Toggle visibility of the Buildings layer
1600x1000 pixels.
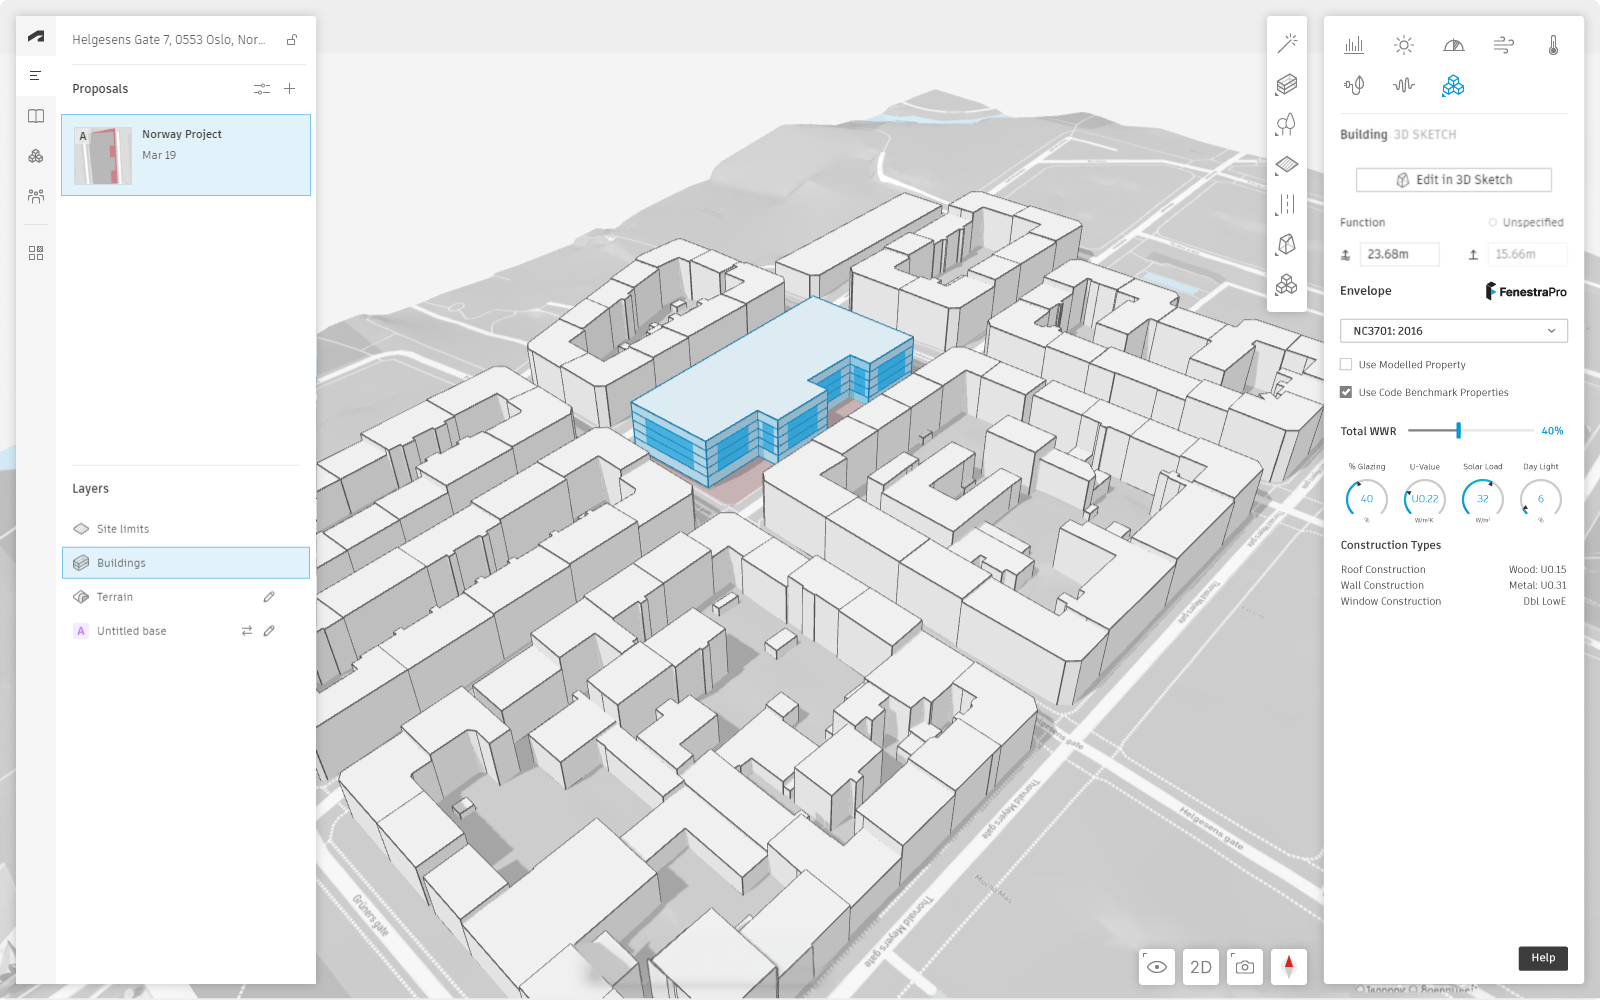pyautogui.click(x=80, y=562)
